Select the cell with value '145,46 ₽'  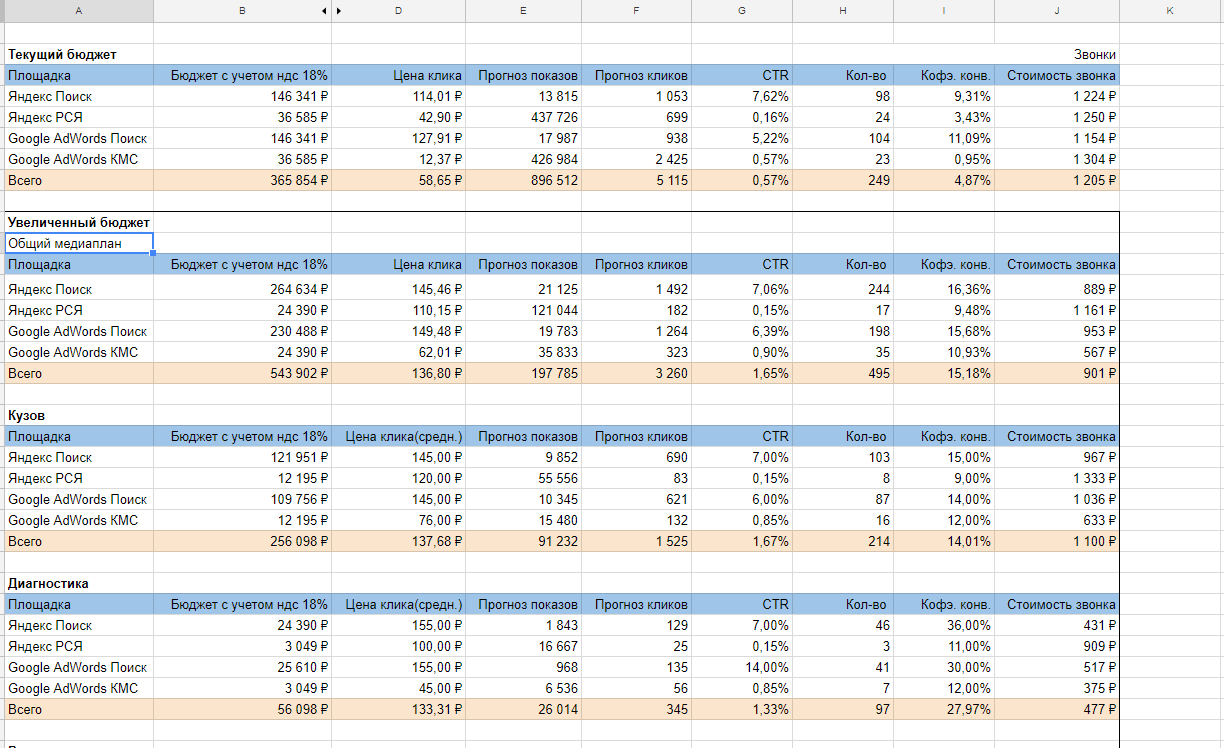[x=398, y=289]
